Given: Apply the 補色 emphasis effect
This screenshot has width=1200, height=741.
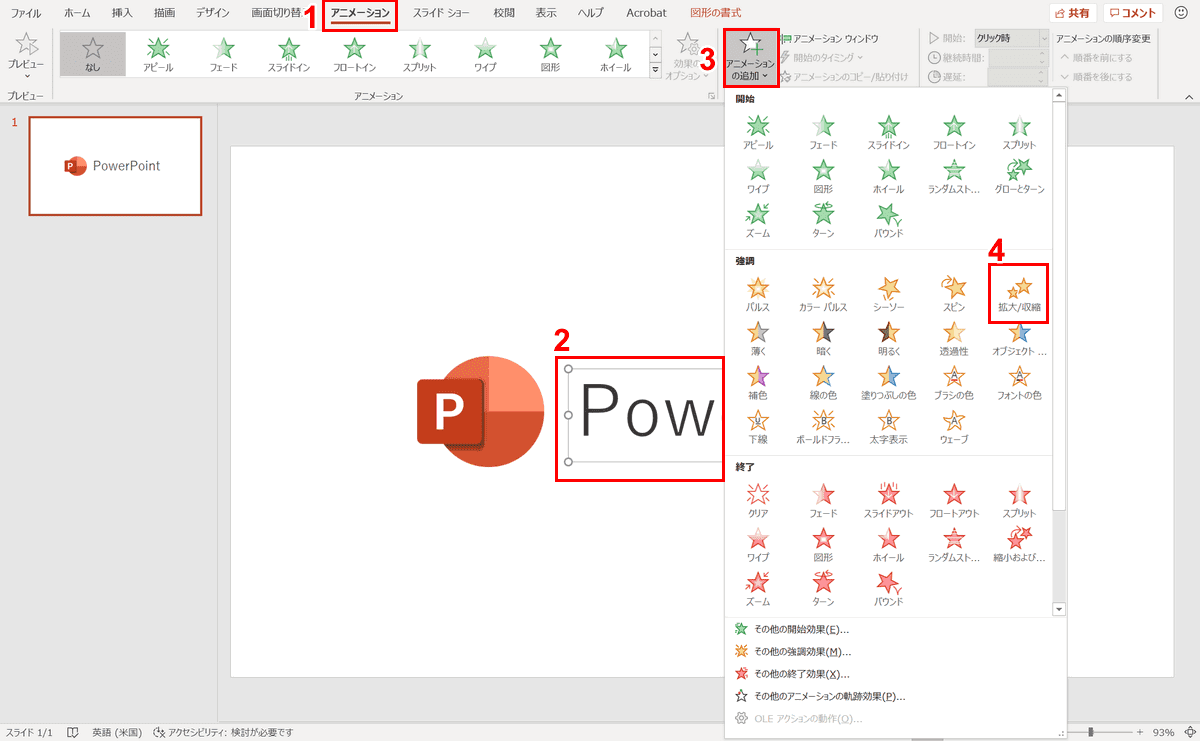Looking at the screenshot, I should click(x=758, y=383).
